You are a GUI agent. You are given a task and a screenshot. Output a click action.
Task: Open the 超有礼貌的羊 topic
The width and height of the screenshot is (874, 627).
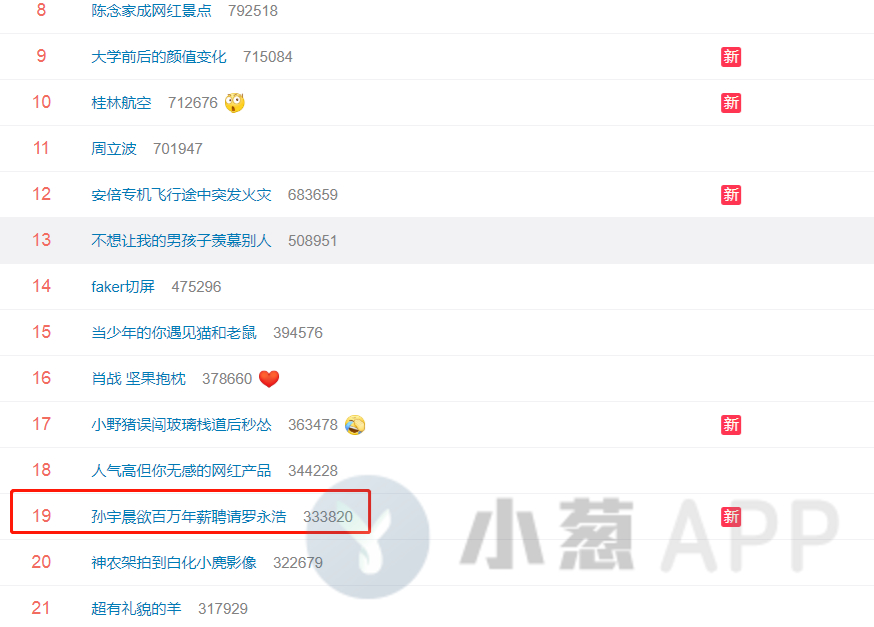(x=137, y=609)
